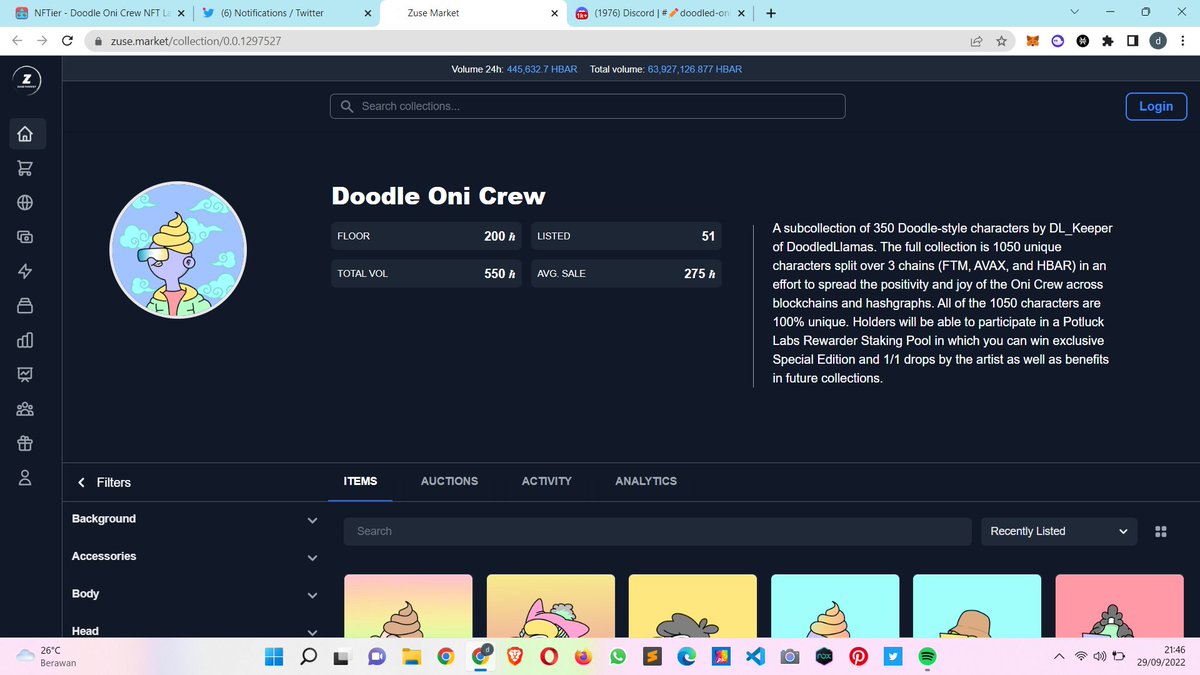The height and width of the screenshot is (675, 1200).
Task: Bookmark this page with the star
Action: click(x=1001, y=41)
